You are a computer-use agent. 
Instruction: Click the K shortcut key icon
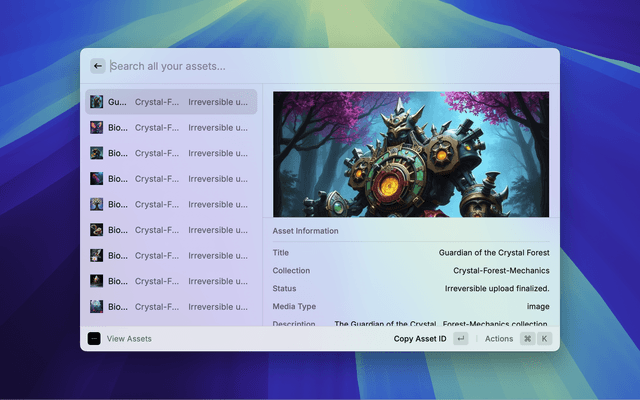coord(545,339)
